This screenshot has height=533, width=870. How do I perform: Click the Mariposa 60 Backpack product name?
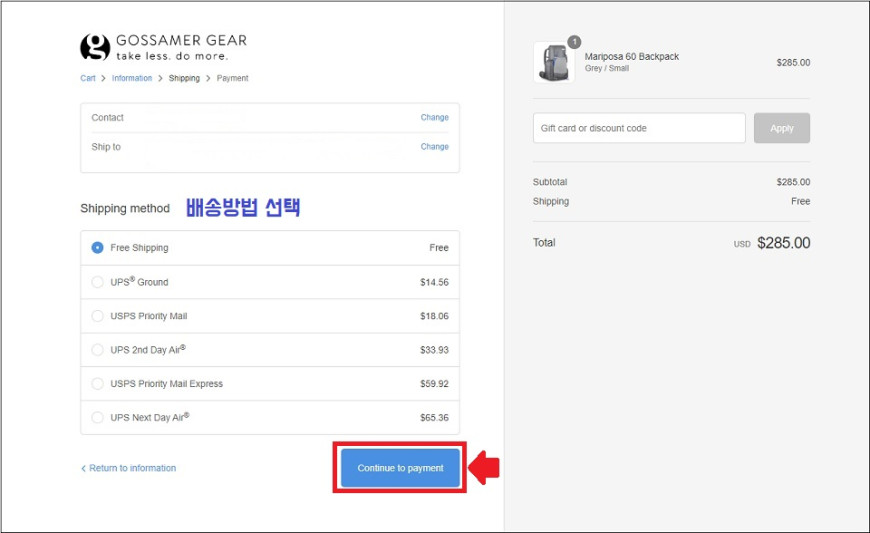point(631,57)
